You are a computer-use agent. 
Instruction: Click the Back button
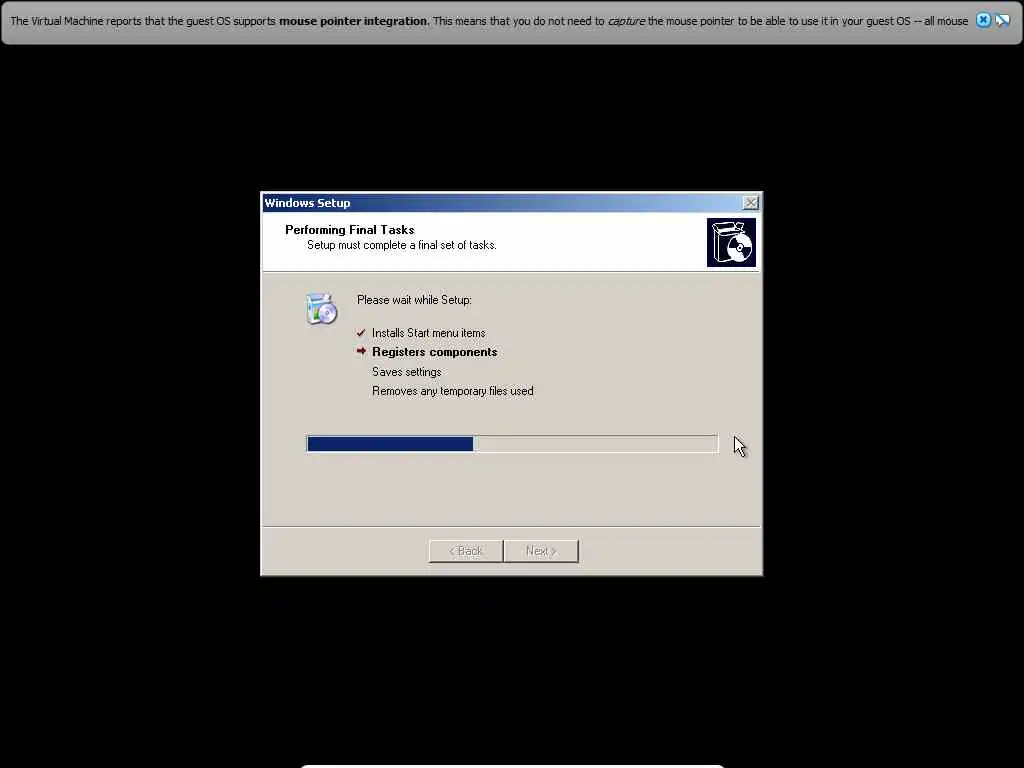[466, 551]
